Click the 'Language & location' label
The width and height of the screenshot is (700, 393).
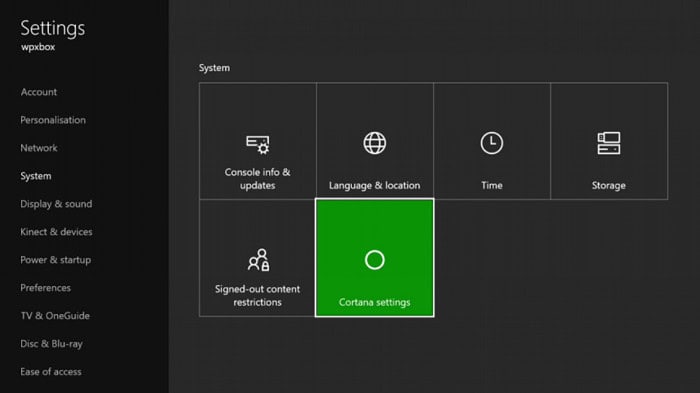click(375, 185)
